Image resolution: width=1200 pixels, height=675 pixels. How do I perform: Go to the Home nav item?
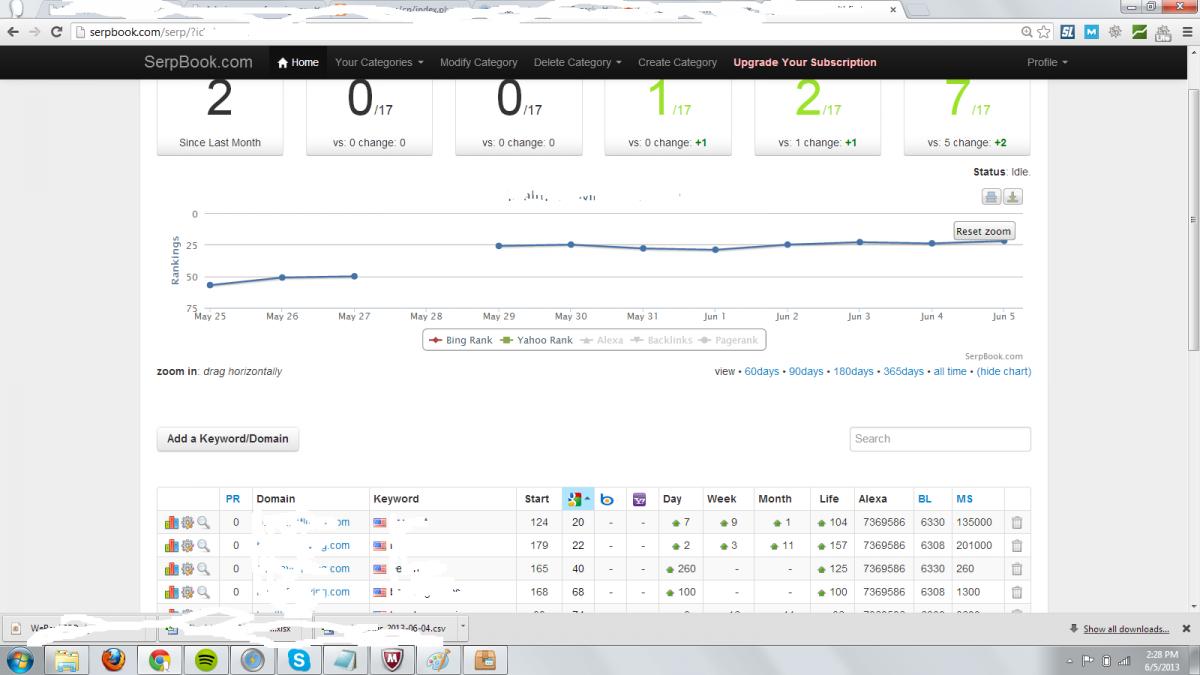(x=298, y=62)
